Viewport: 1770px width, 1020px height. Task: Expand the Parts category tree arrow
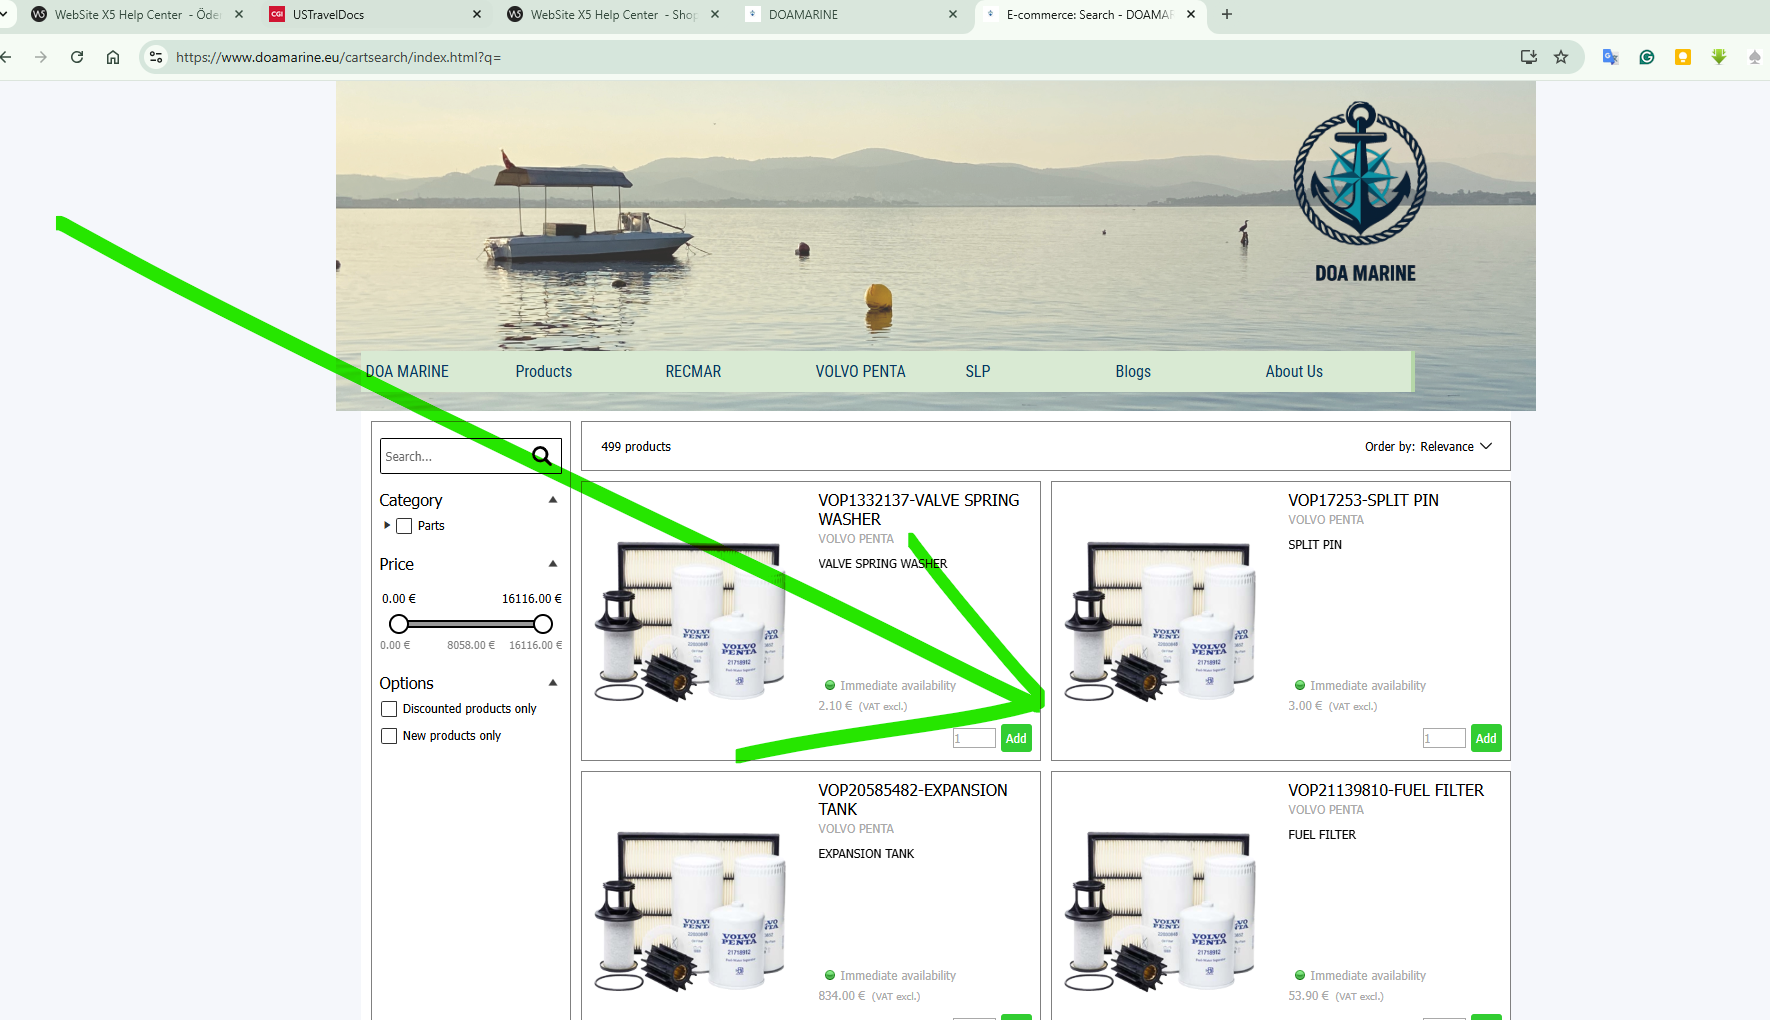click(387, 525)
